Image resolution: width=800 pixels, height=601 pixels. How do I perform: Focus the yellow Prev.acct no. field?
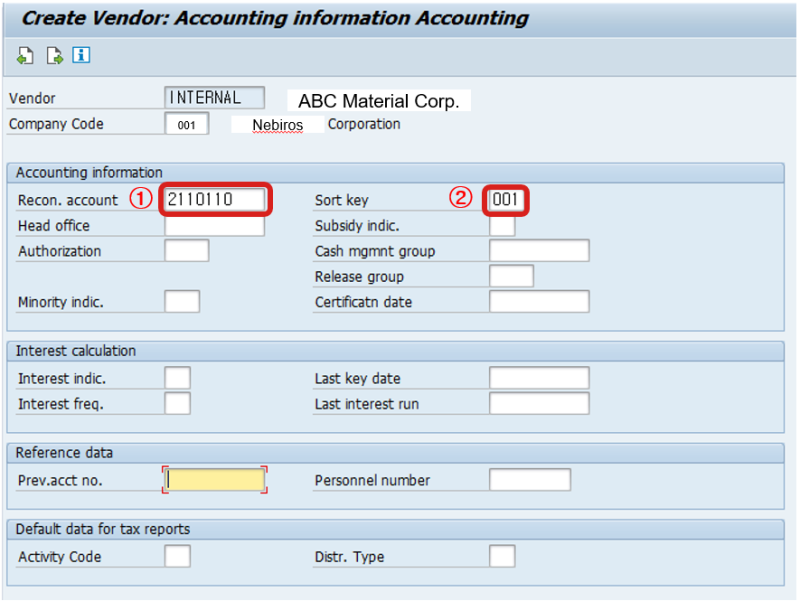[215, 480]
